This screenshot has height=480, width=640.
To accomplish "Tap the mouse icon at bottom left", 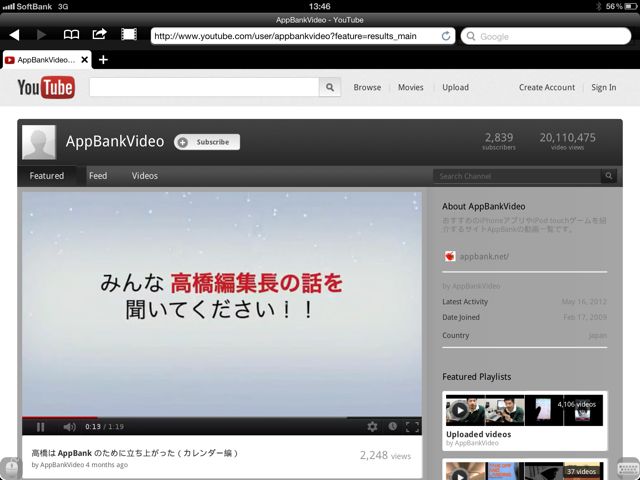I will (11, 469).
